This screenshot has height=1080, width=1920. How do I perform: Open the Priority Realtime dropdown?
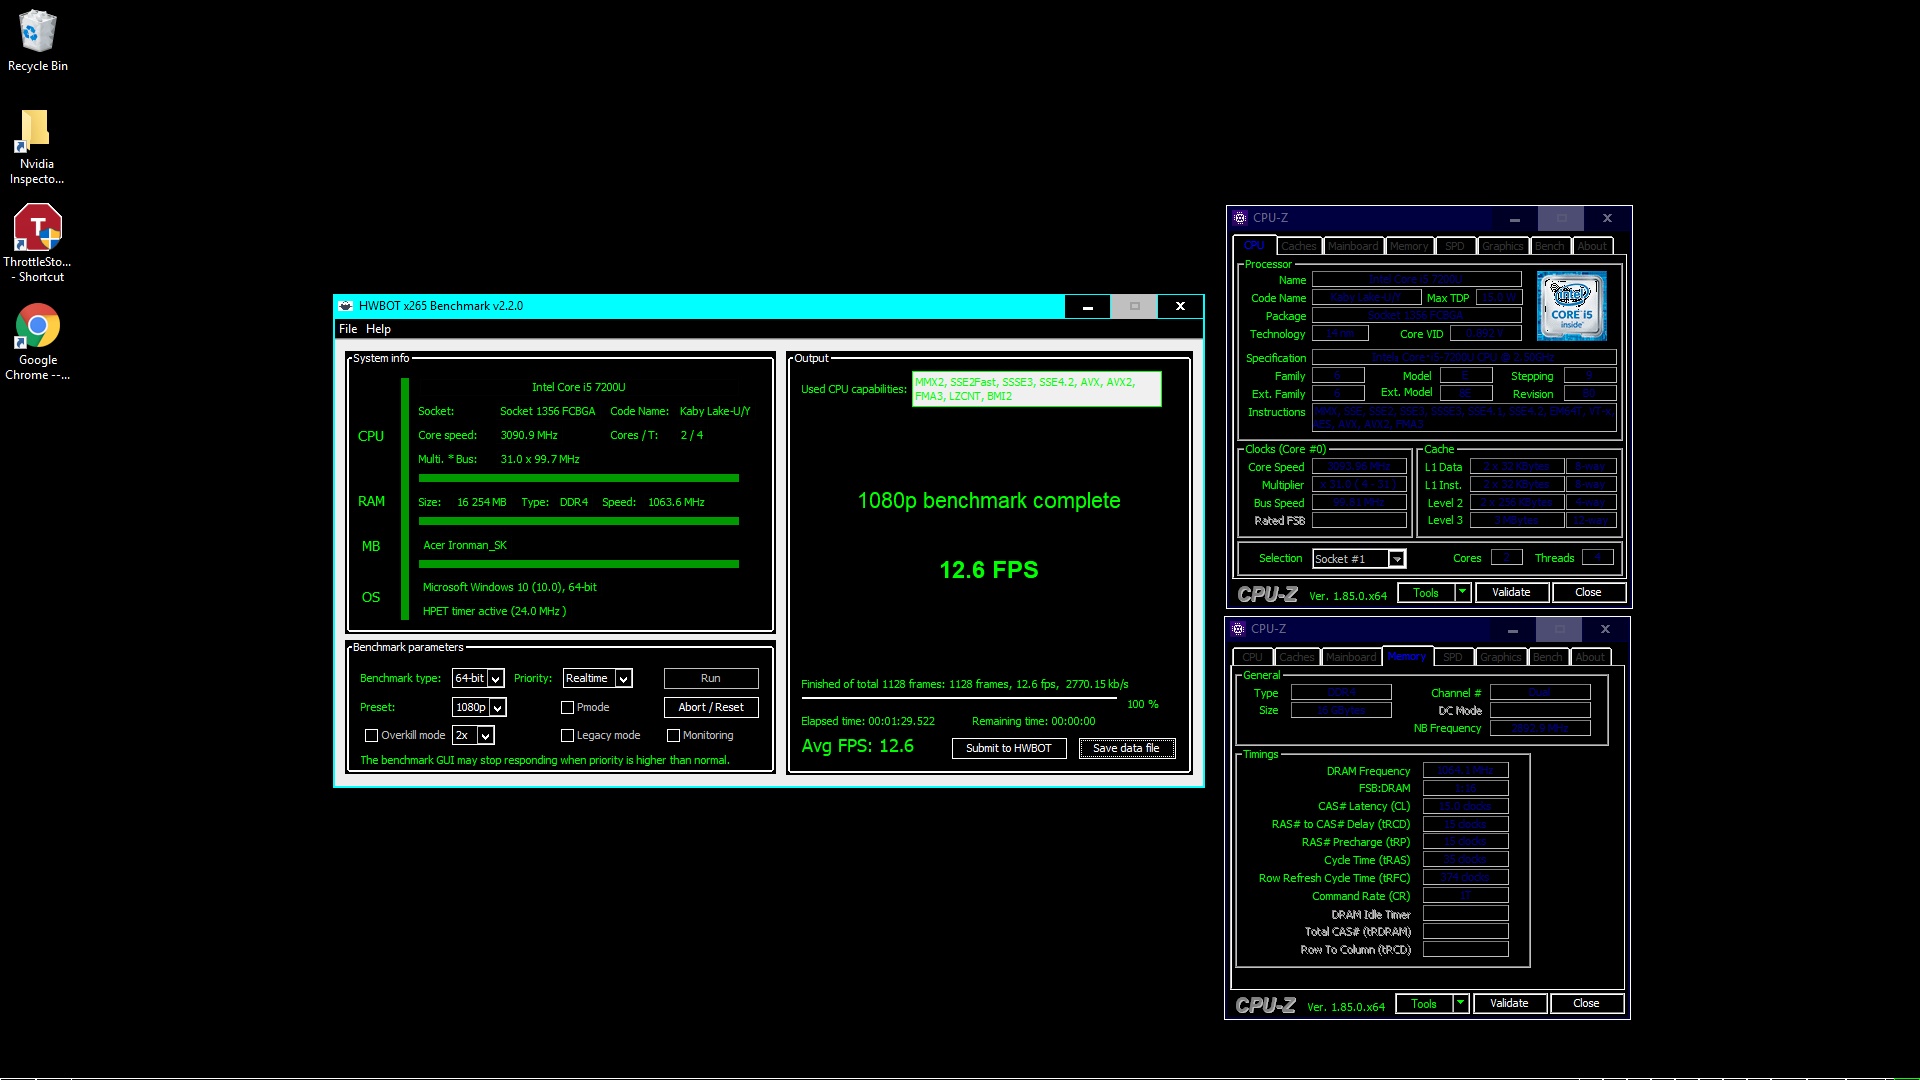[598, 678]
